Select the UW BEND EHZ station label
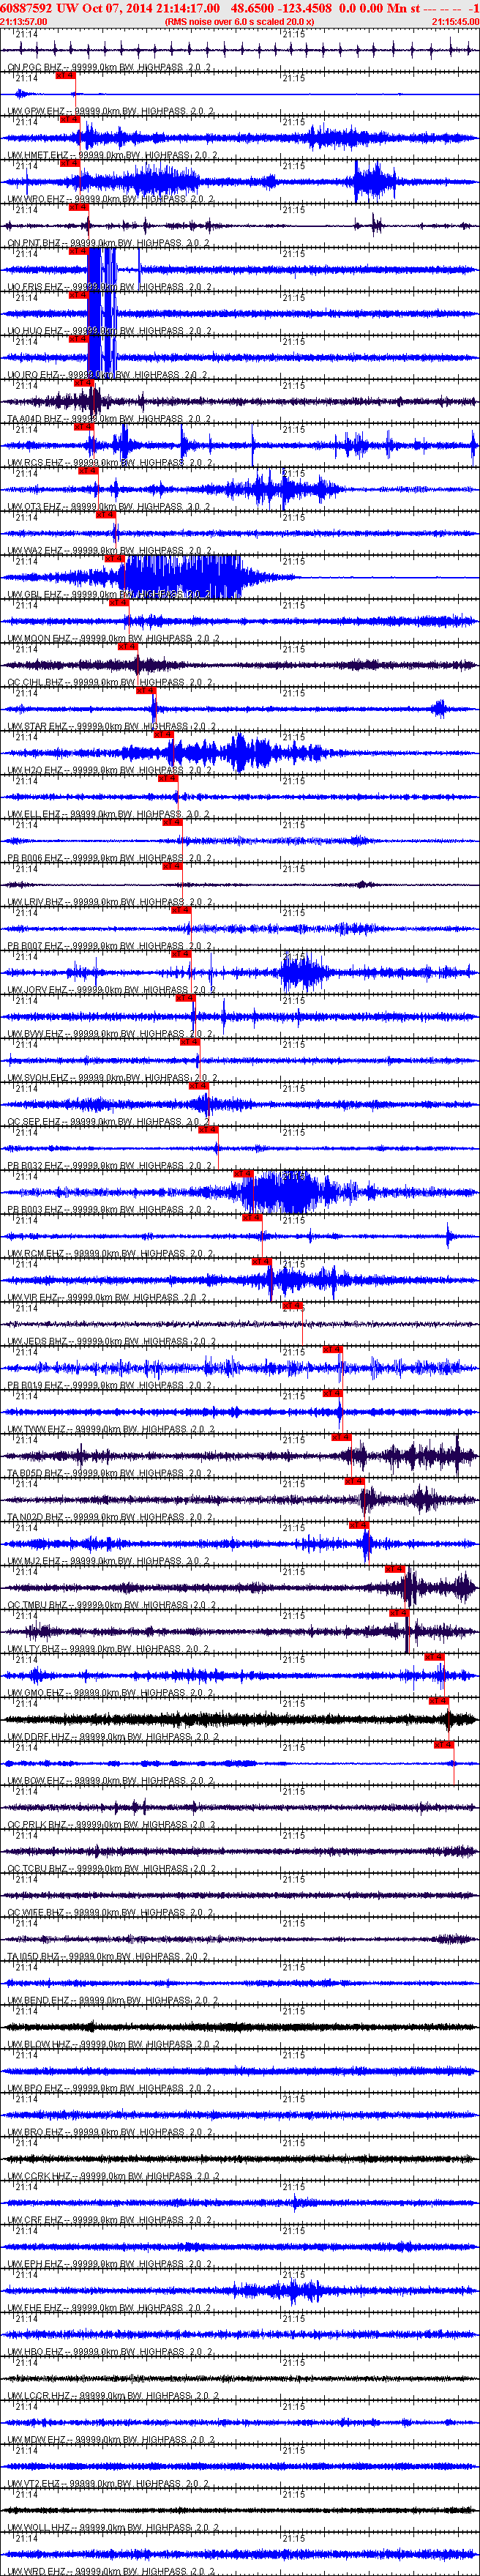Screen dimensions: 480x2576 (112, 2003)
